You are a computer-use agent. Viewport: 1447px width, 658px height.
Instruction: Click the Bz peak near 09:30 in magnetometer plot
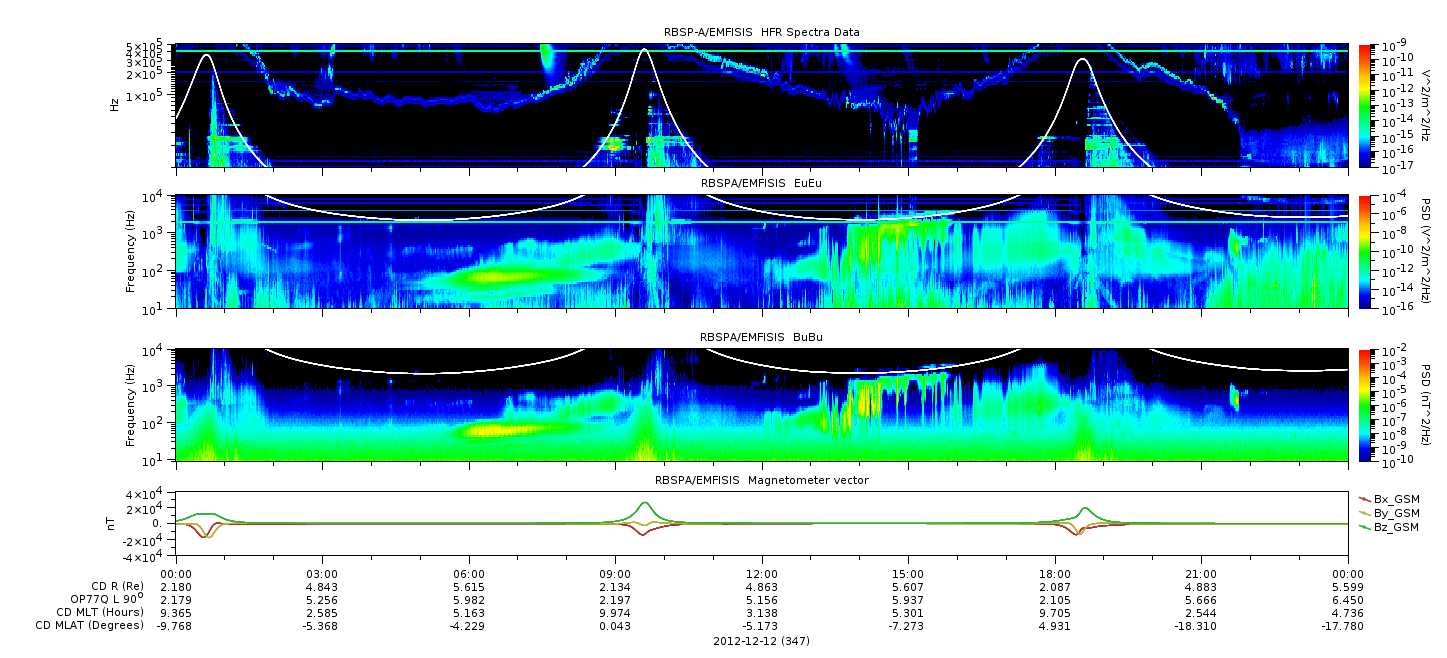(x=645, y=504)
